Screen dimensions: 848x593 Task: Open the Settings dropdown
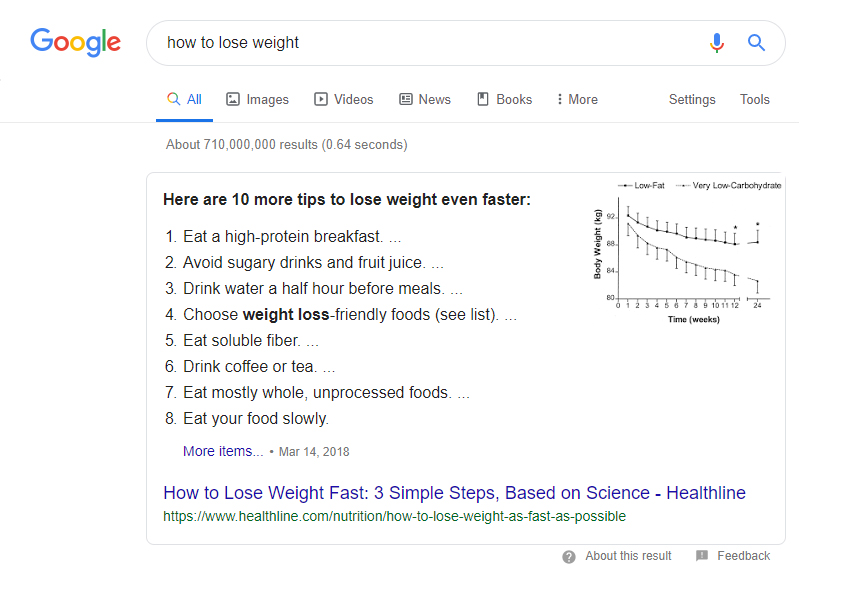click(x=692, y=100)
